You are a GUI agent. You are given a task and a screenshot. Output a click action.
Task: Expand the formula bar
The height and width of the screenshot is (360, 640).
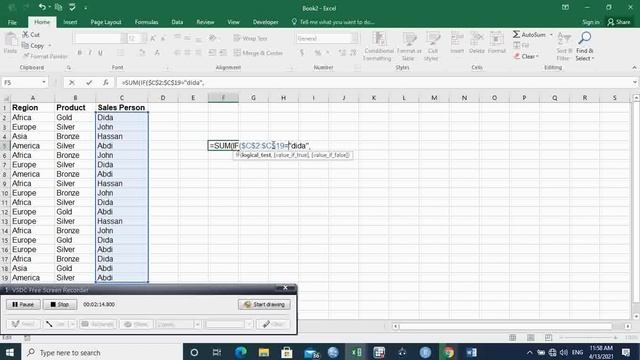coord(635,82)
